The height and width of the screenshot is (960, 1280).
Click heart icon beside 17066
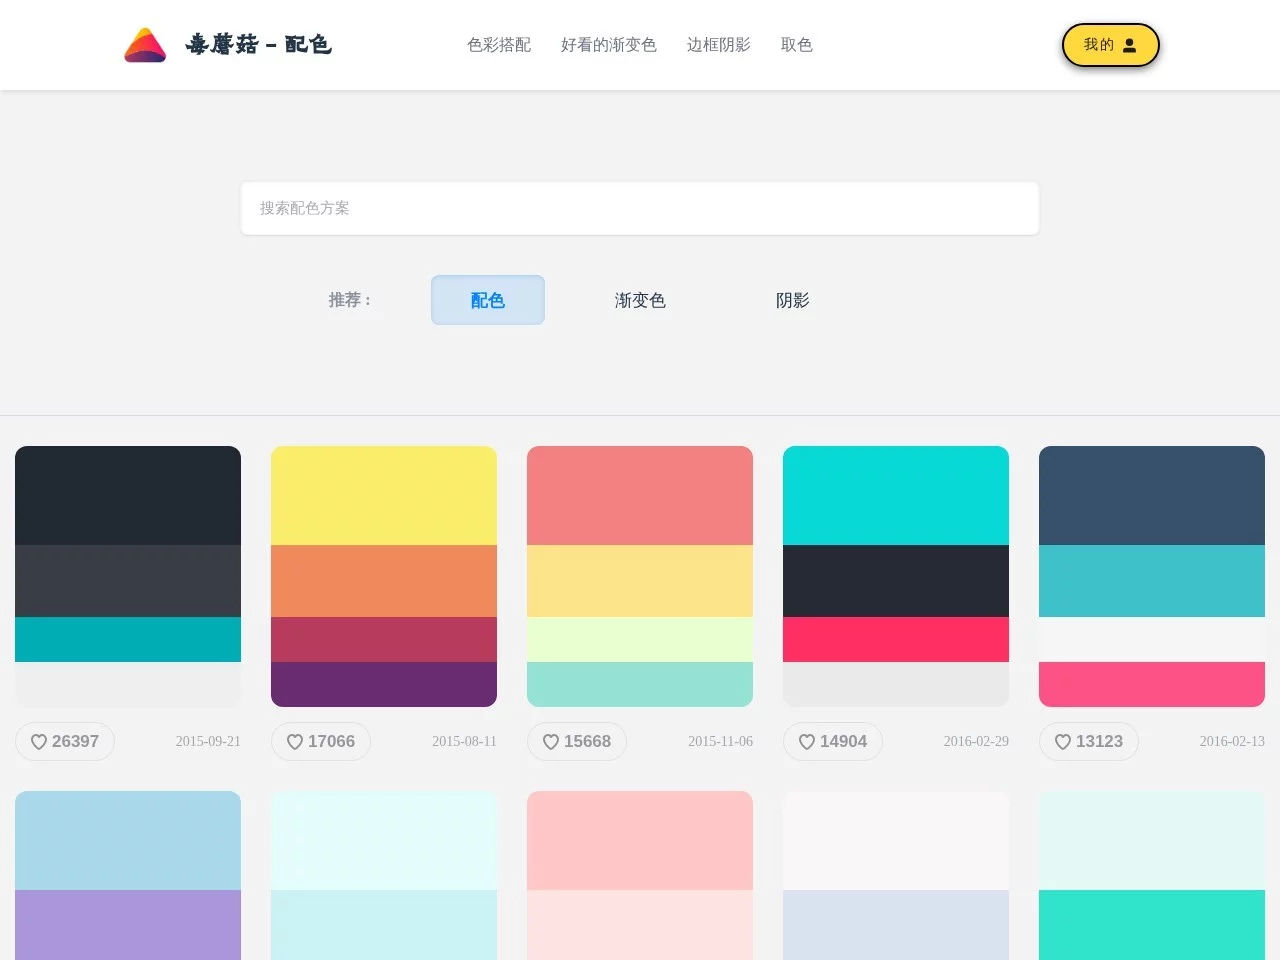click(295, 741)
